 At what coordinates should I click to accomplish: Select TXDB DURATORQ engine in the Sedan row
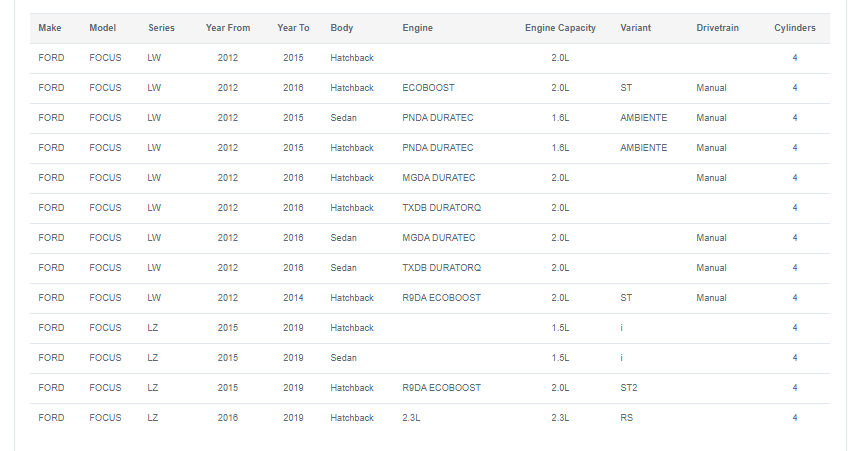pos(441,268)
